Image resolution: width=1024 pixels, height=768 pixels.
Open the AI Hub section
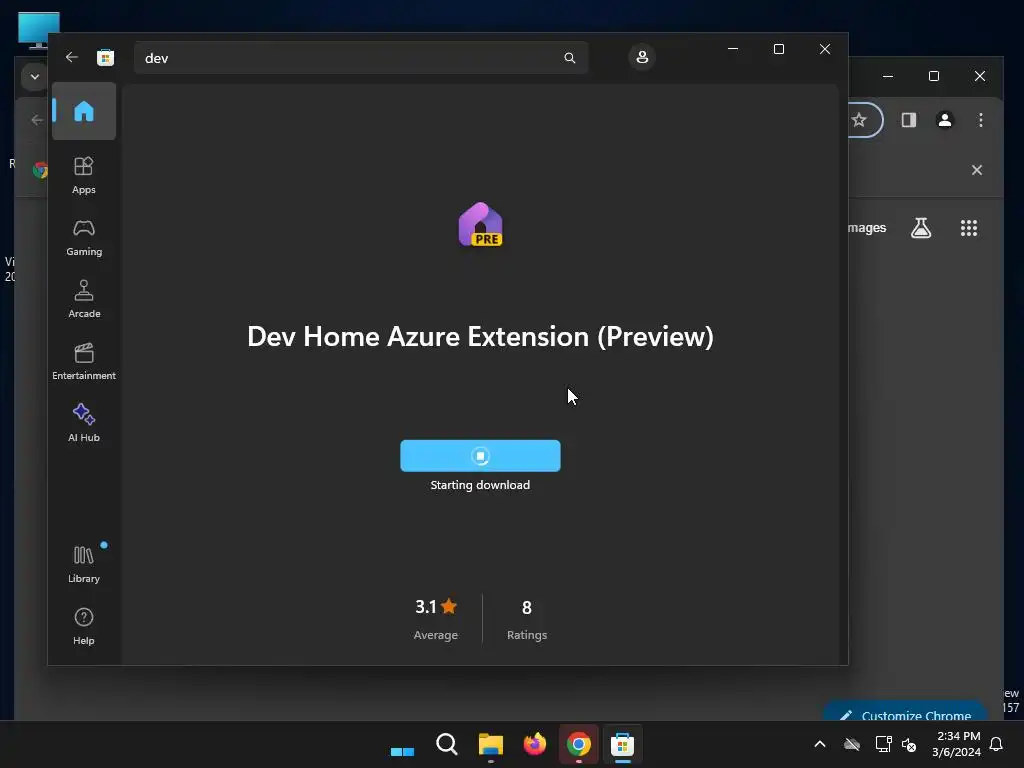point(84,424)
